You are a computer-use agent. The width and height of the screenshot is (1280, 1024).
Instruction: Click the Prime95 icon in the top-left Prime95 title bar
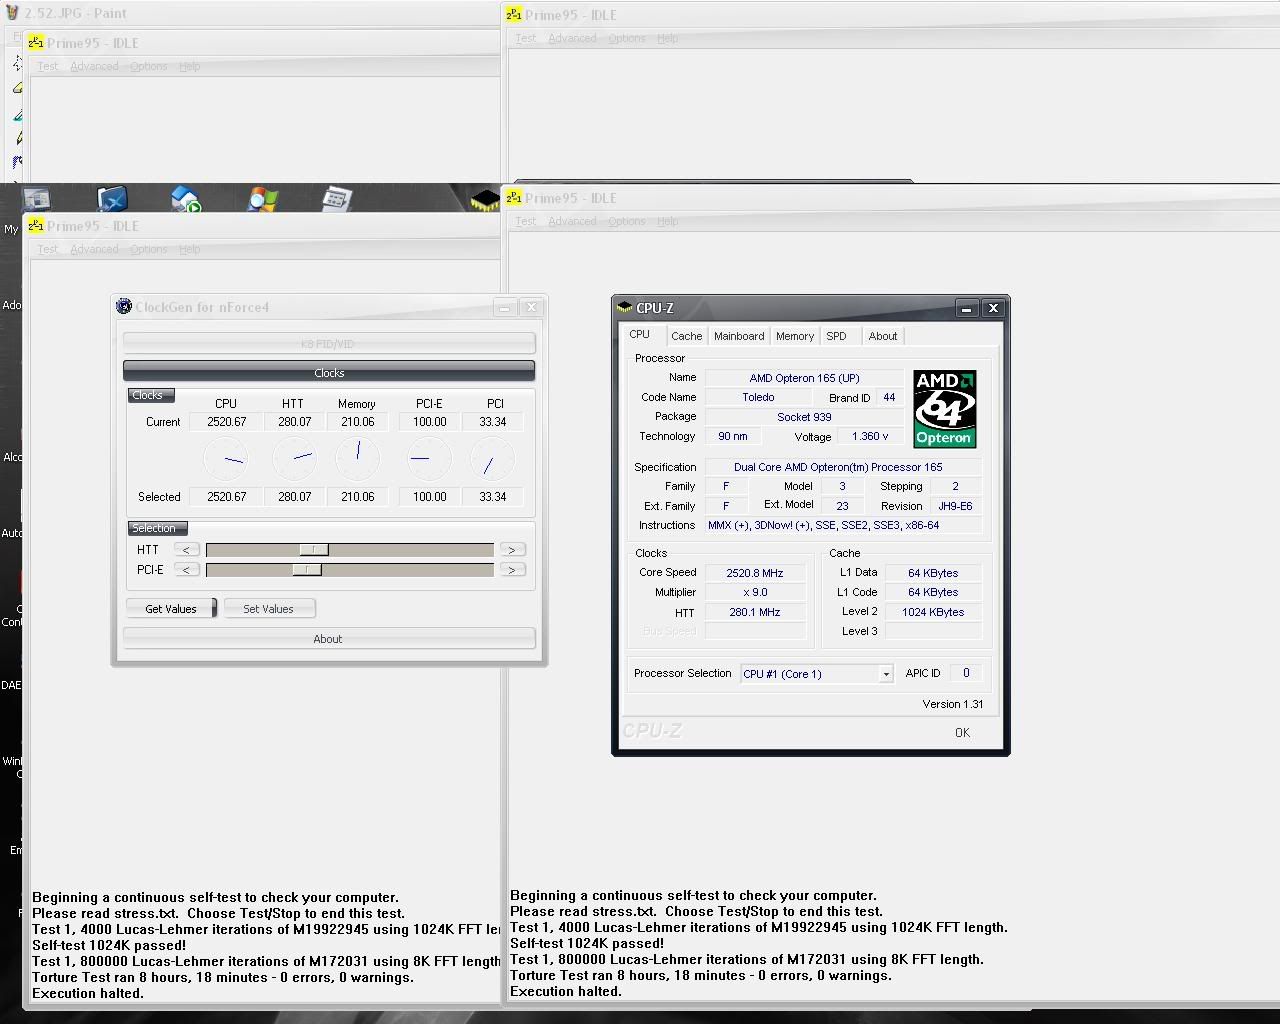coord(36,42)
